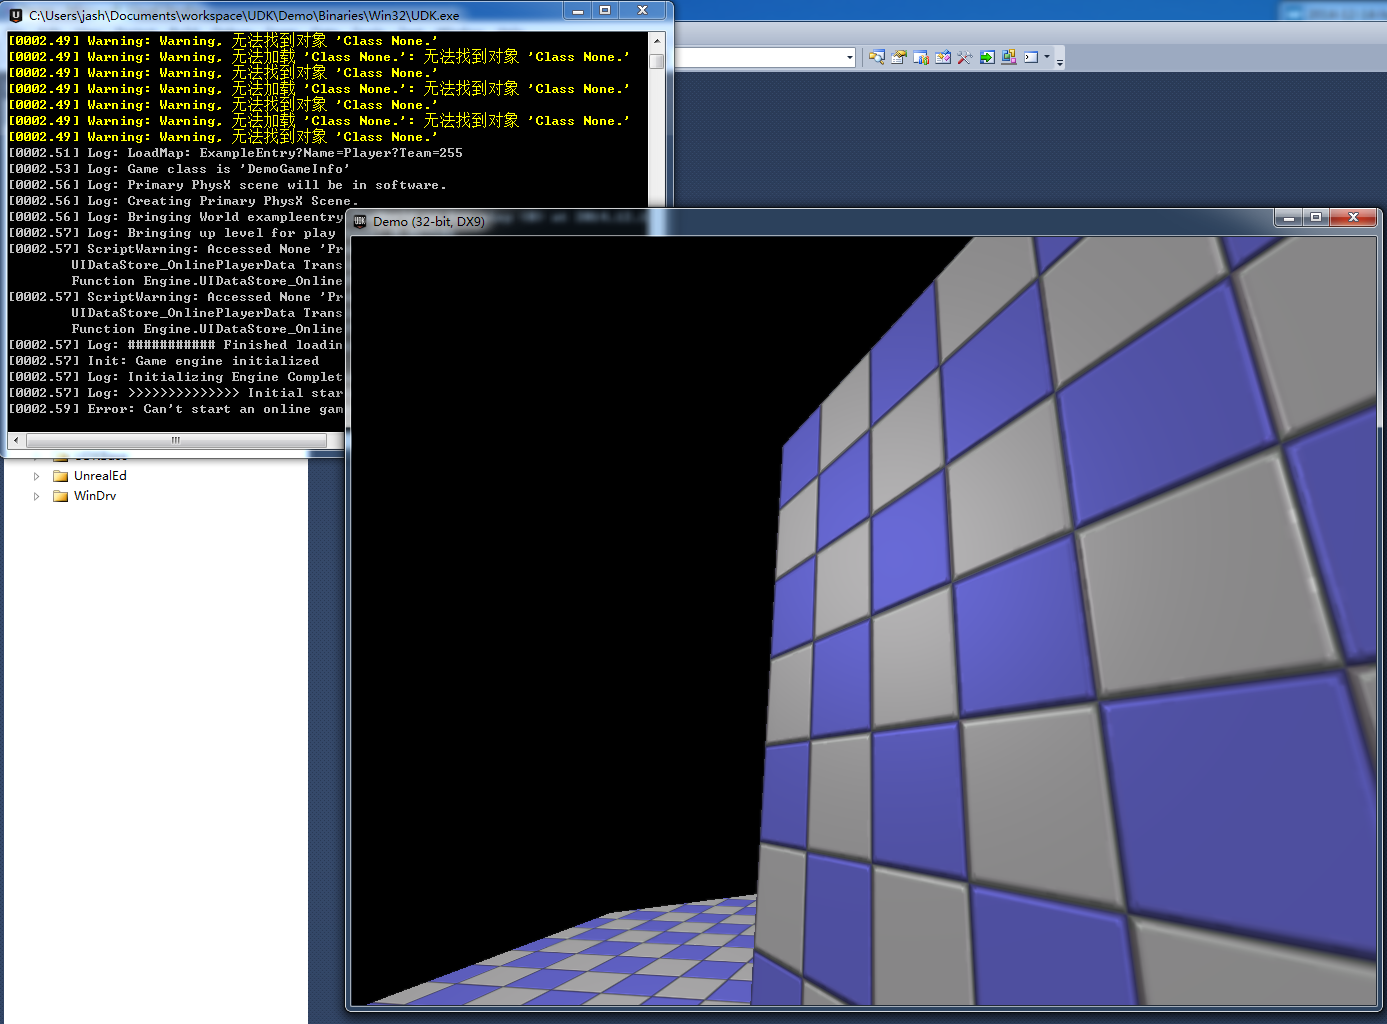Open Object Browser from the toolbar
The width and height of the screenshot is (1387, 1024).
tap(921, 57)
